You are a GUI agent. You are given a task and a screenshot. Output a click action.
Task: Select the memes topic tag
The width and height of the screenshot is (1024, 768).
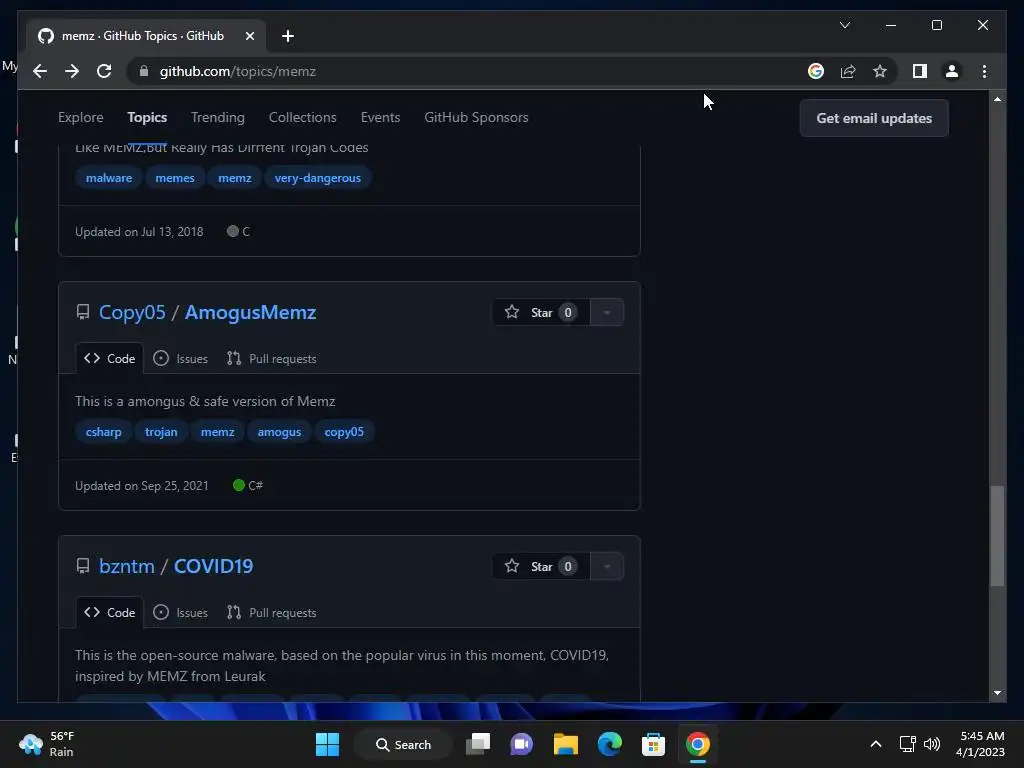[x=174, y=178]
